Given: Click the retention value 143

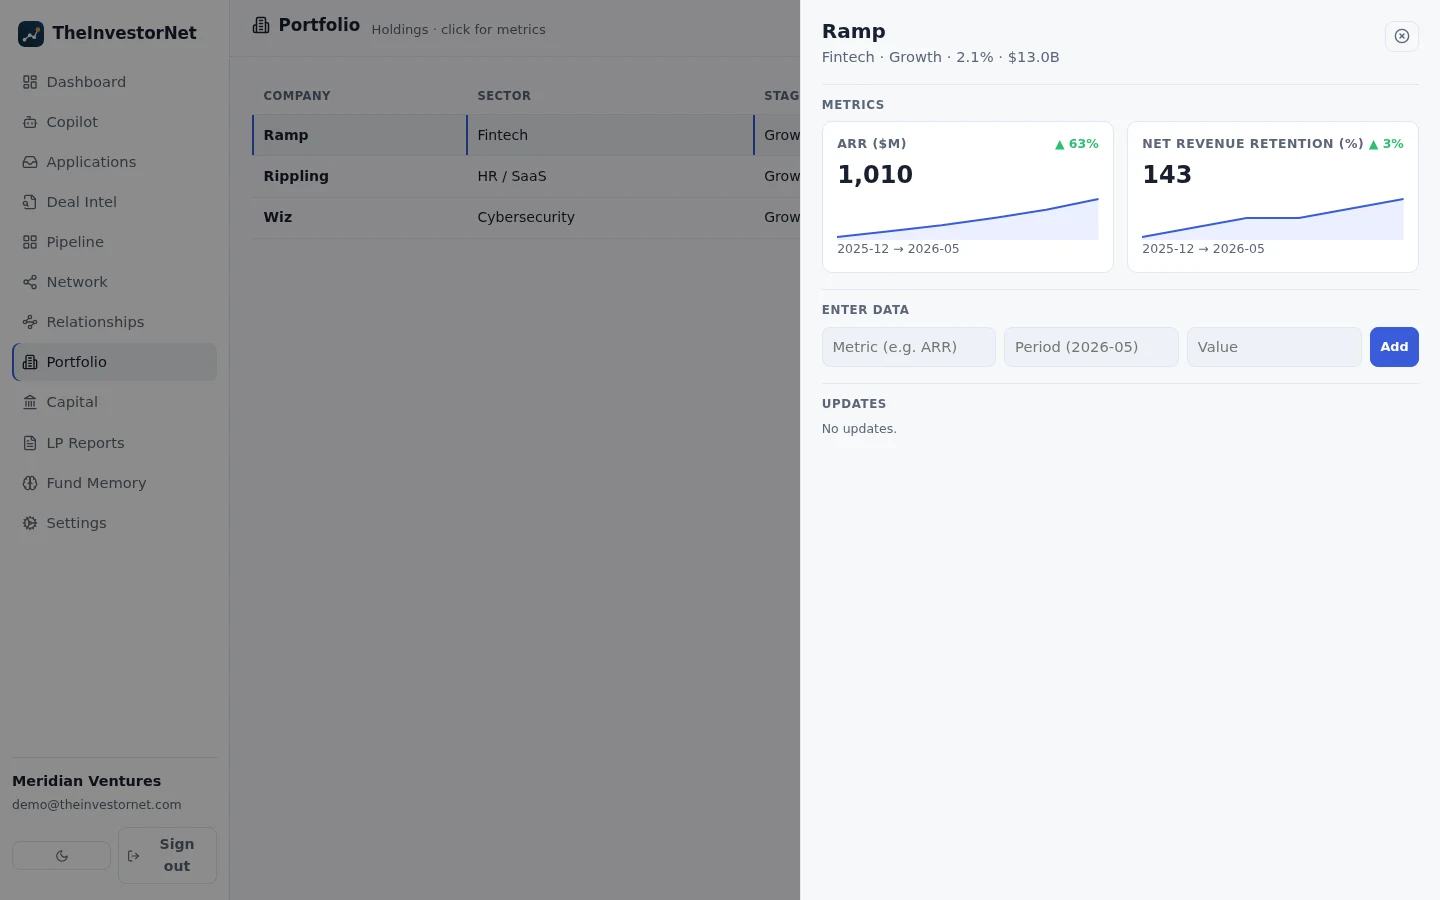Looking at the screenshot, I should (1167, 174).
